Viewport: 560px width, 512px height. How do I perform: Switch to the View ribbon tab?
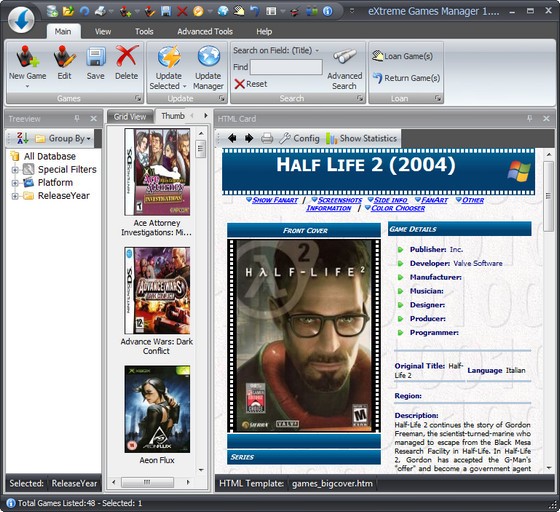pyautogui.click(x=103, y=31)
